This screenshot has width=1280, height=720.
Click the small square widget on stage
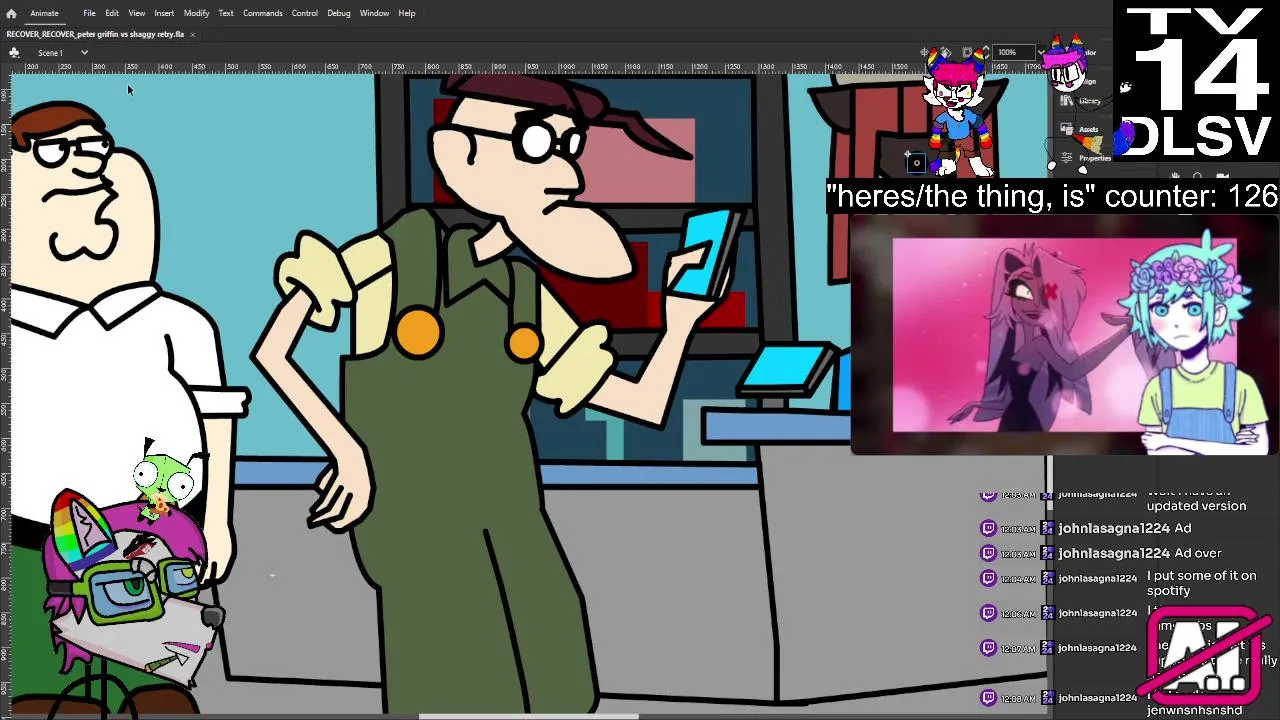click(916, 162)
